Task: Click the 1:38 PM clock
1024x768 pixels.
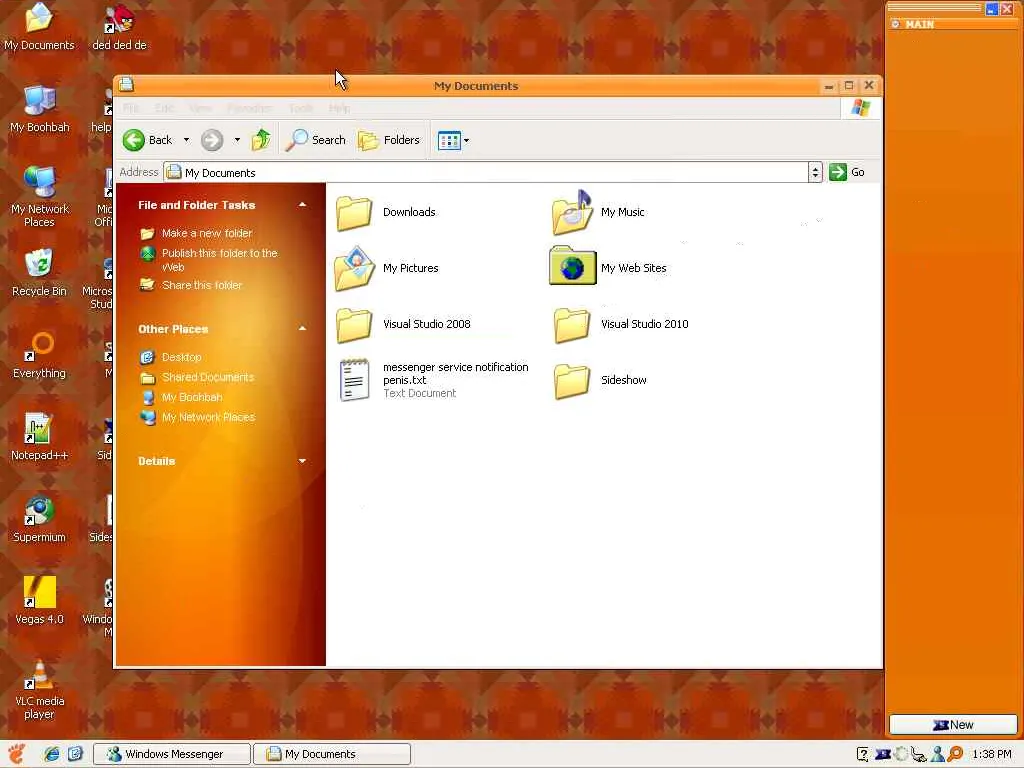Action: pos(991,754)
